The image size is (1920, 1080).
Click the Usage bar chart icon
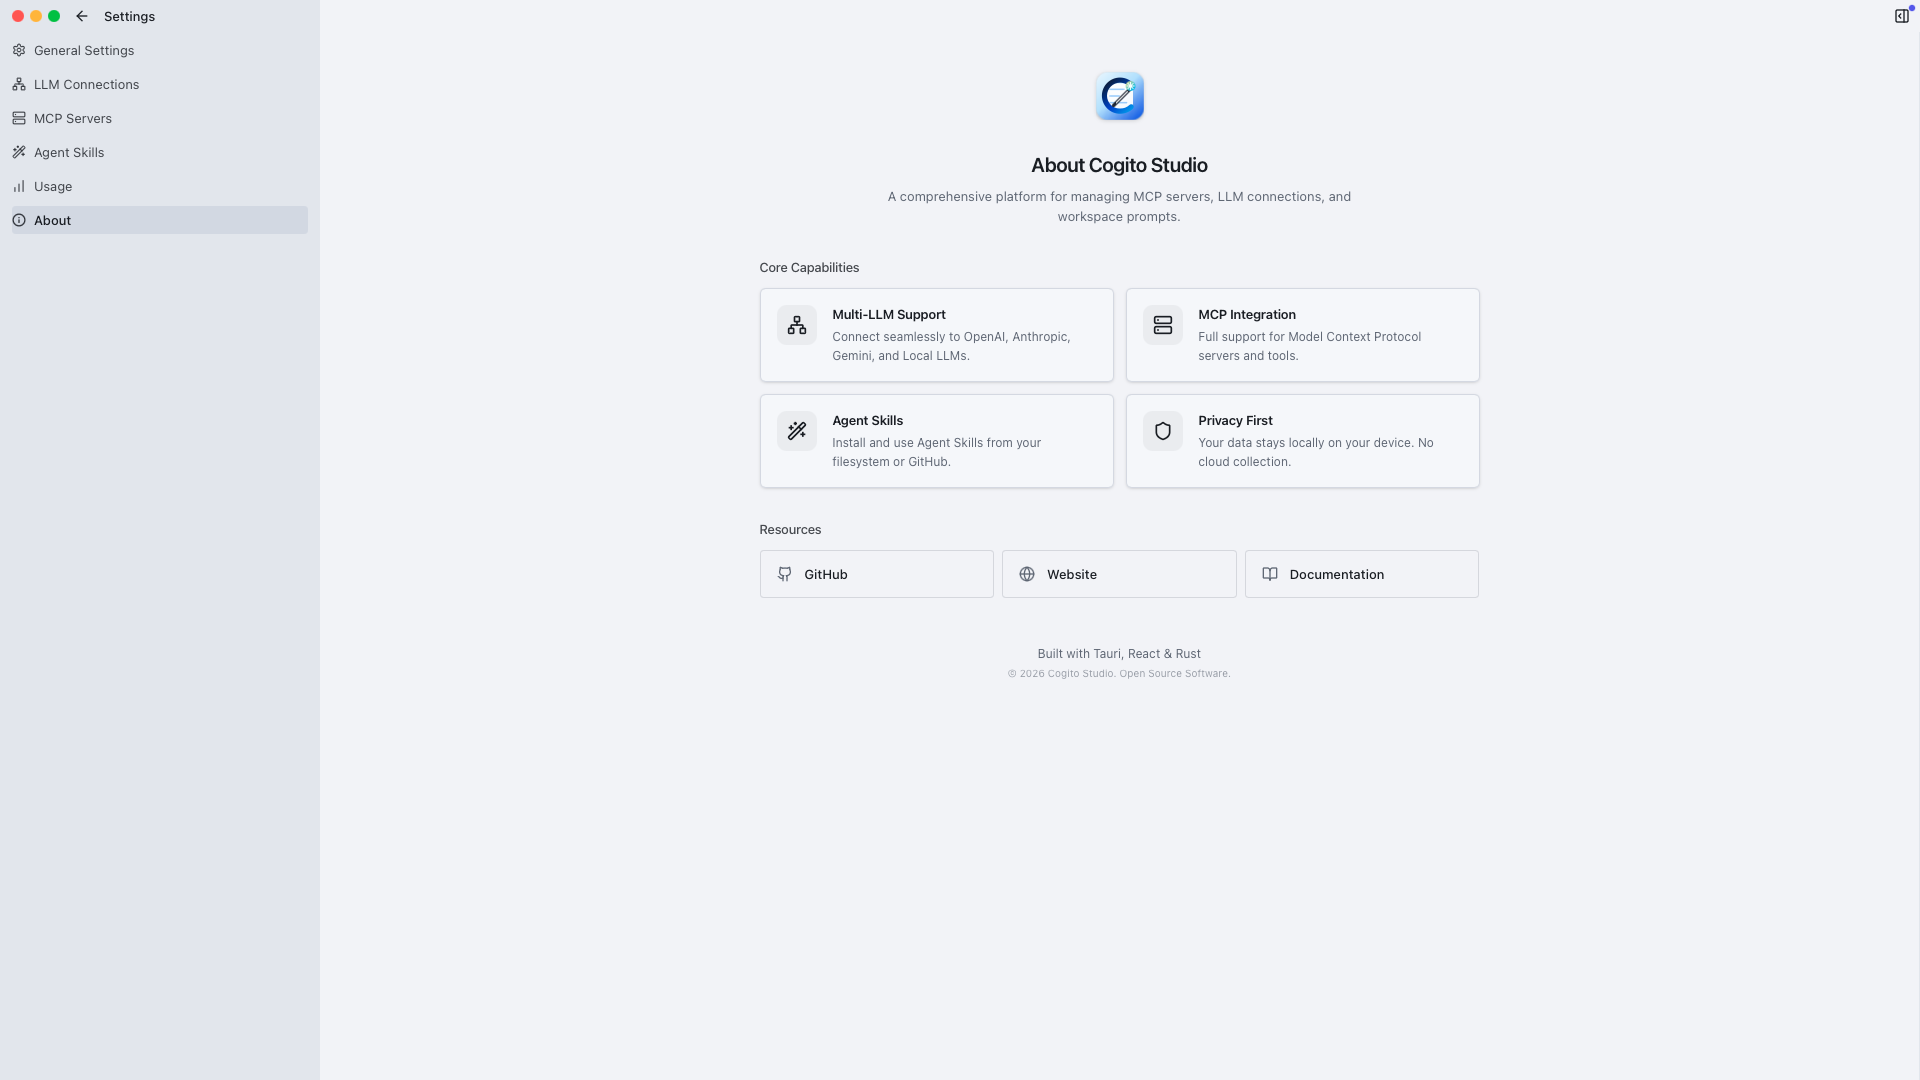pyautogui.click(x=19, y=186)
